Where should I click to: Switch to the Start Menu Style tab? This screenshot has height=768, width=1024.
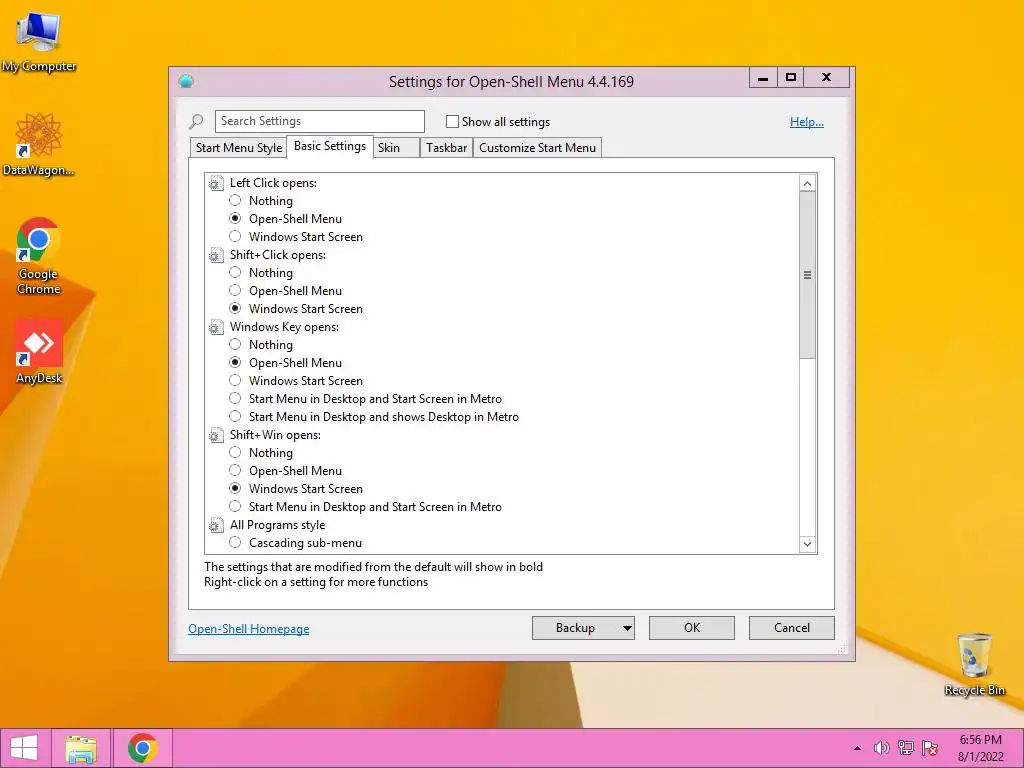[238, 148]
